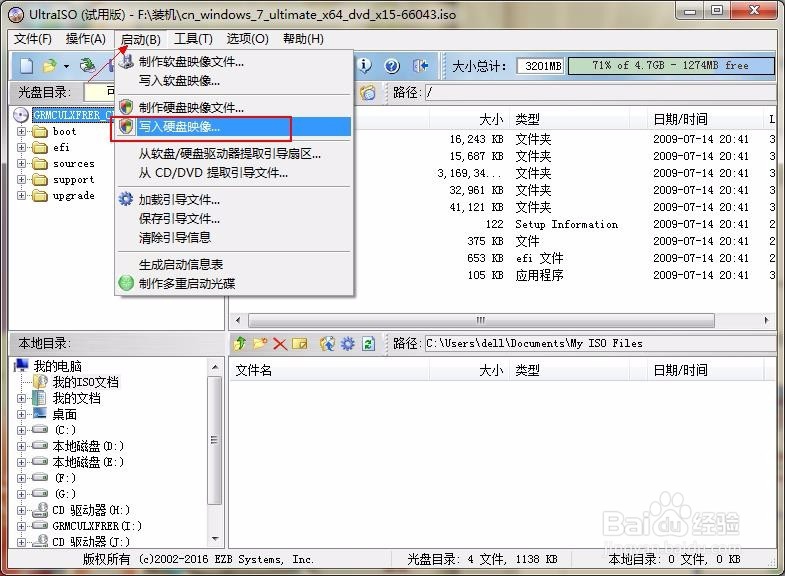Click the upper 路径 field showing /
The width and height of the screenshot is (785, 576).
[600, 92]
